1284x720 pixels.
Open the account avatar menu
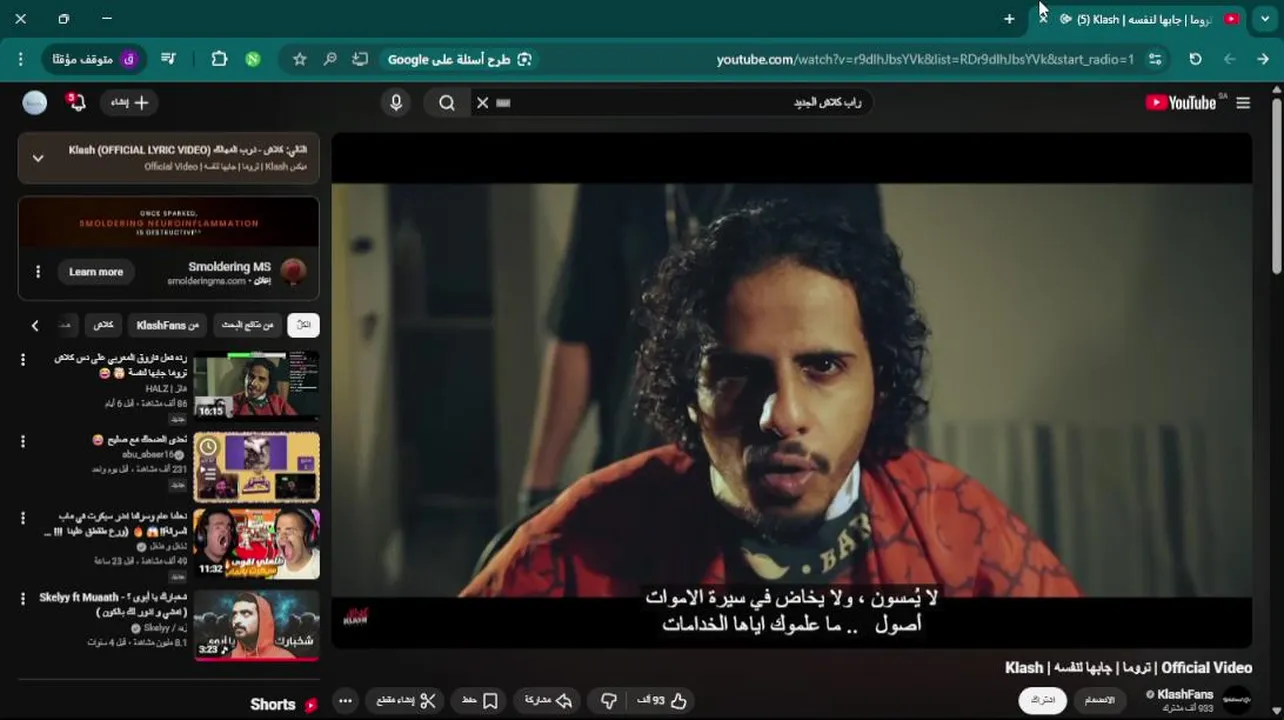coord(35,102)
